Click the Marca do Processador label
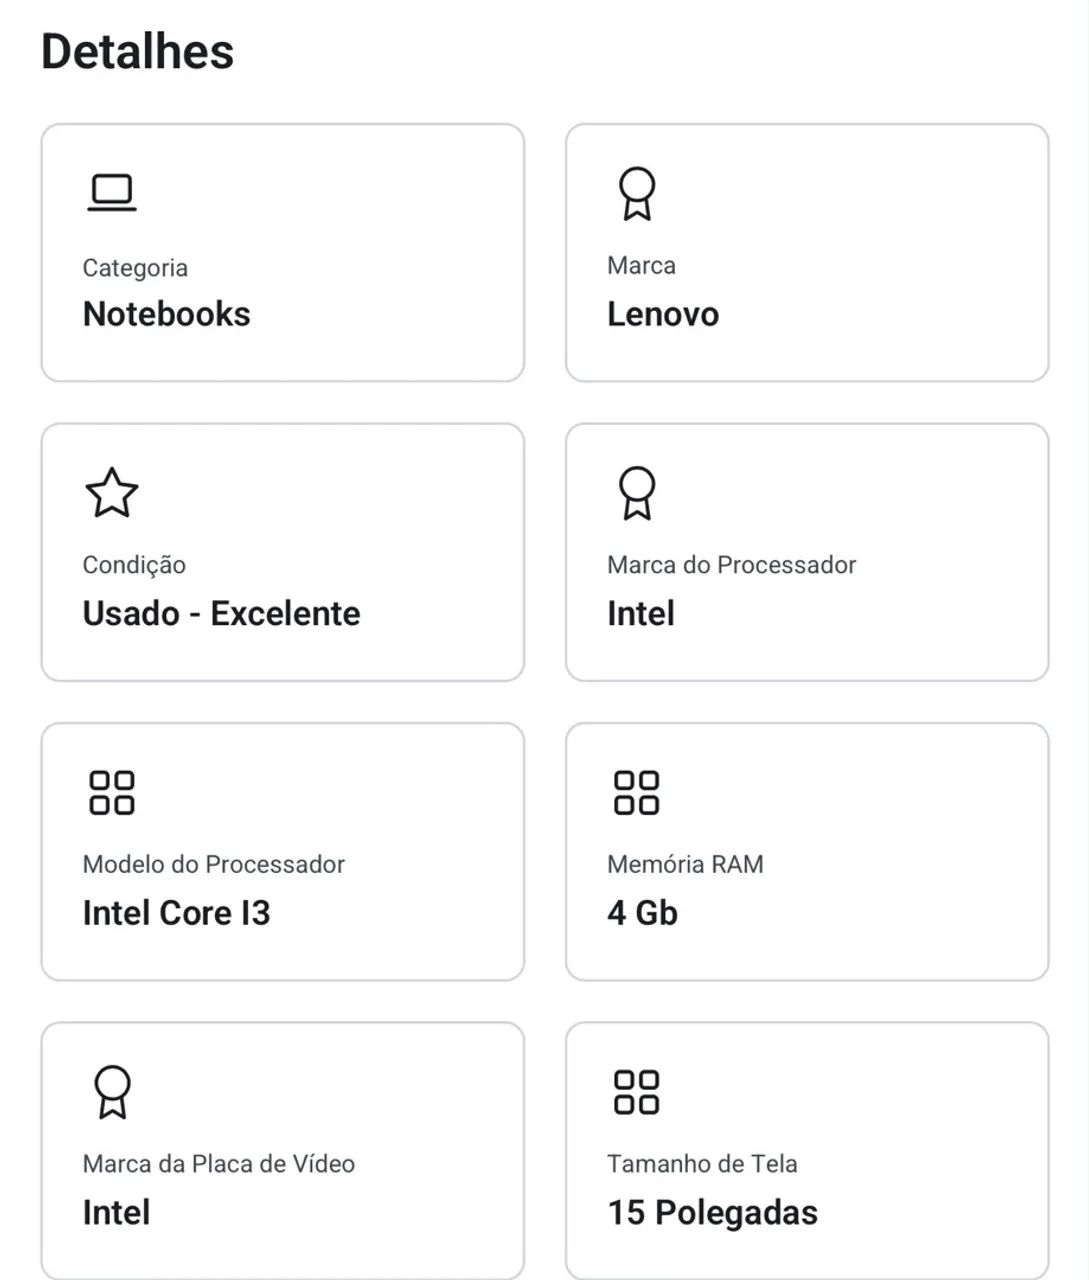 (x=731, y=565)
